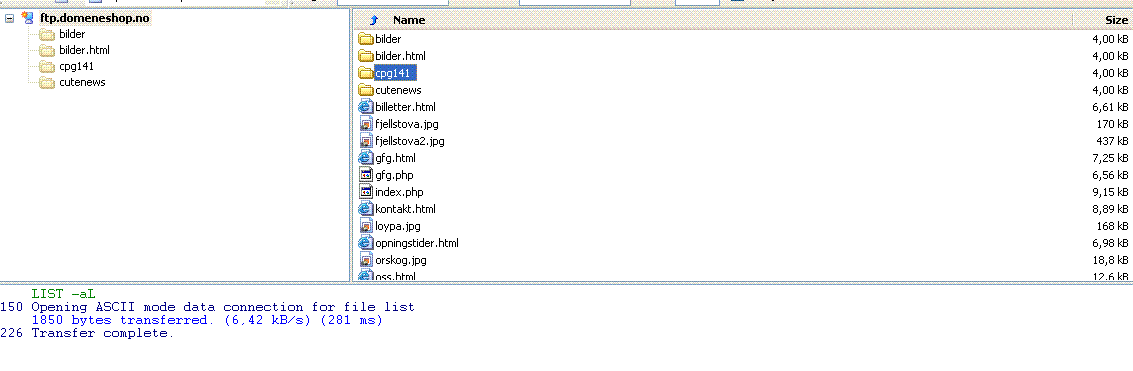Click fjellstova2.jpg image file icon
The width and height of the screenshot is (1133, 371).
coord(366,141)
